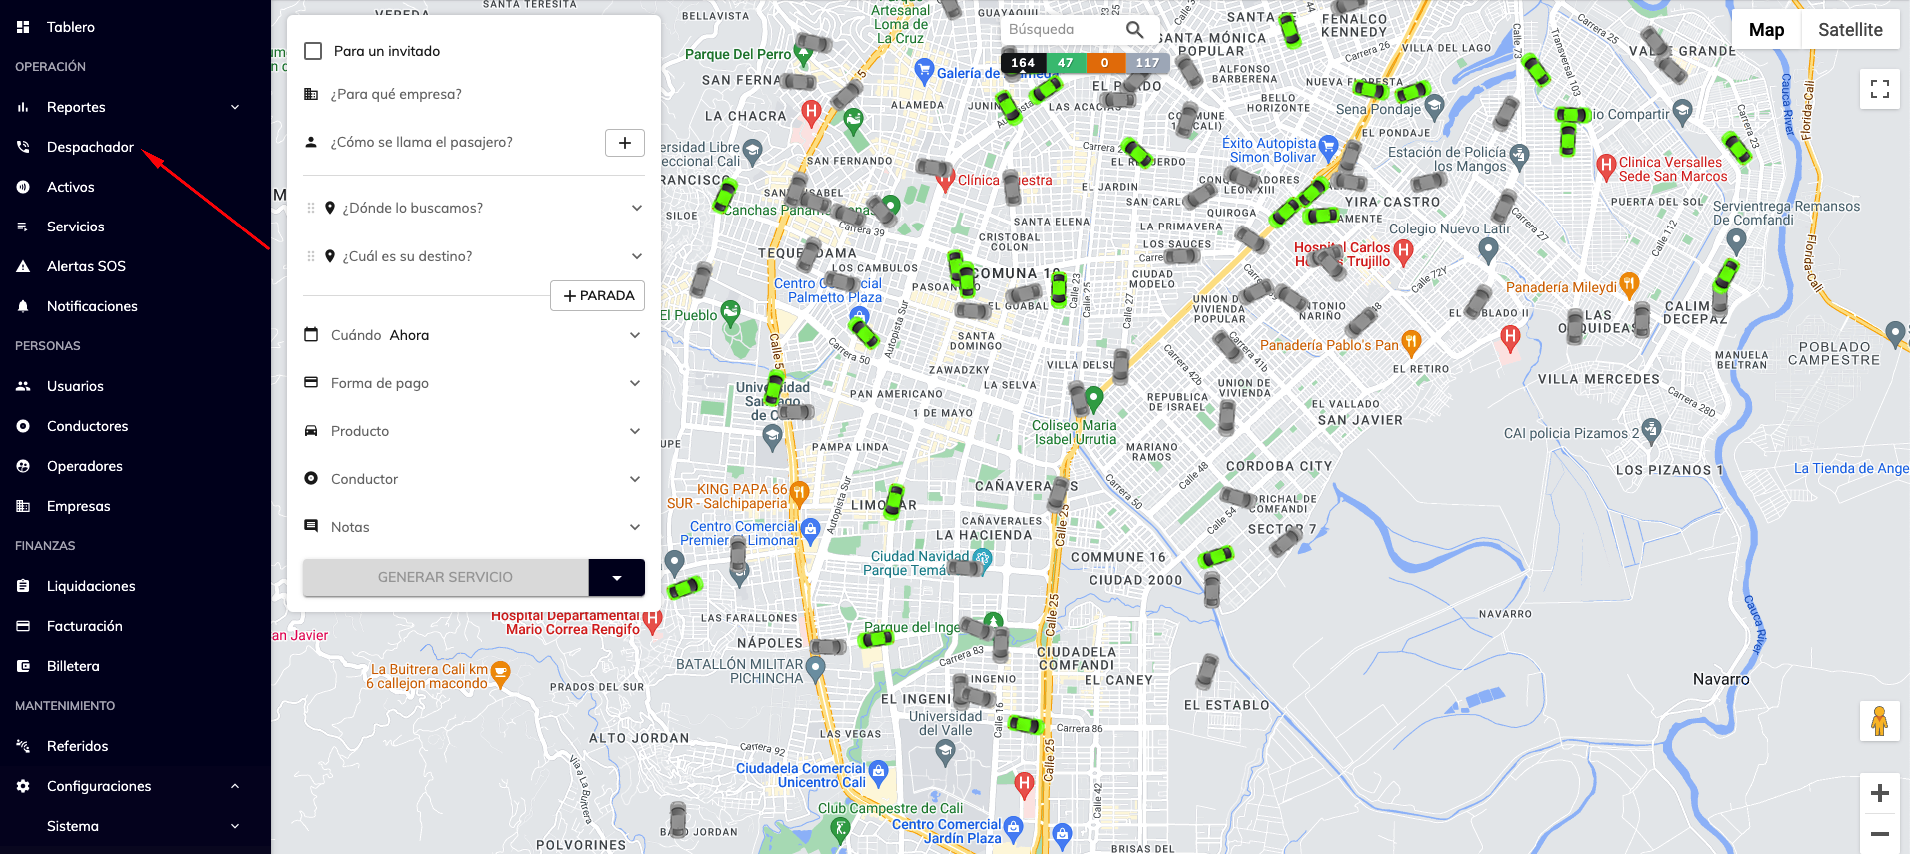Viewport: 1910px width, 854px height.
Task: Click the GENERAR SERVICIO button
Action: pos(445,577)
